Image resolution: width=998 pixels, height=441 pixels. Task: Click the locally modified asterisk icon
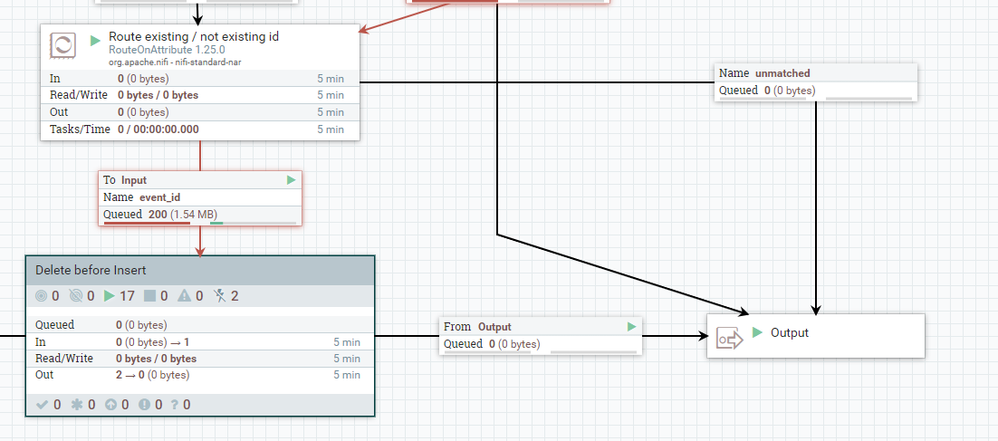coord(77,405)
